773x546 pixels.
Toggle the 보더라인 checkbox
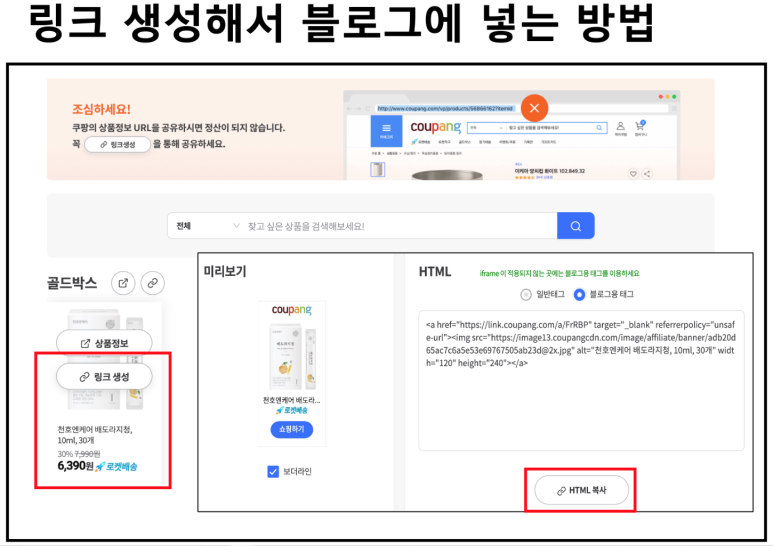pyautogui.click(x=273, y=472)
